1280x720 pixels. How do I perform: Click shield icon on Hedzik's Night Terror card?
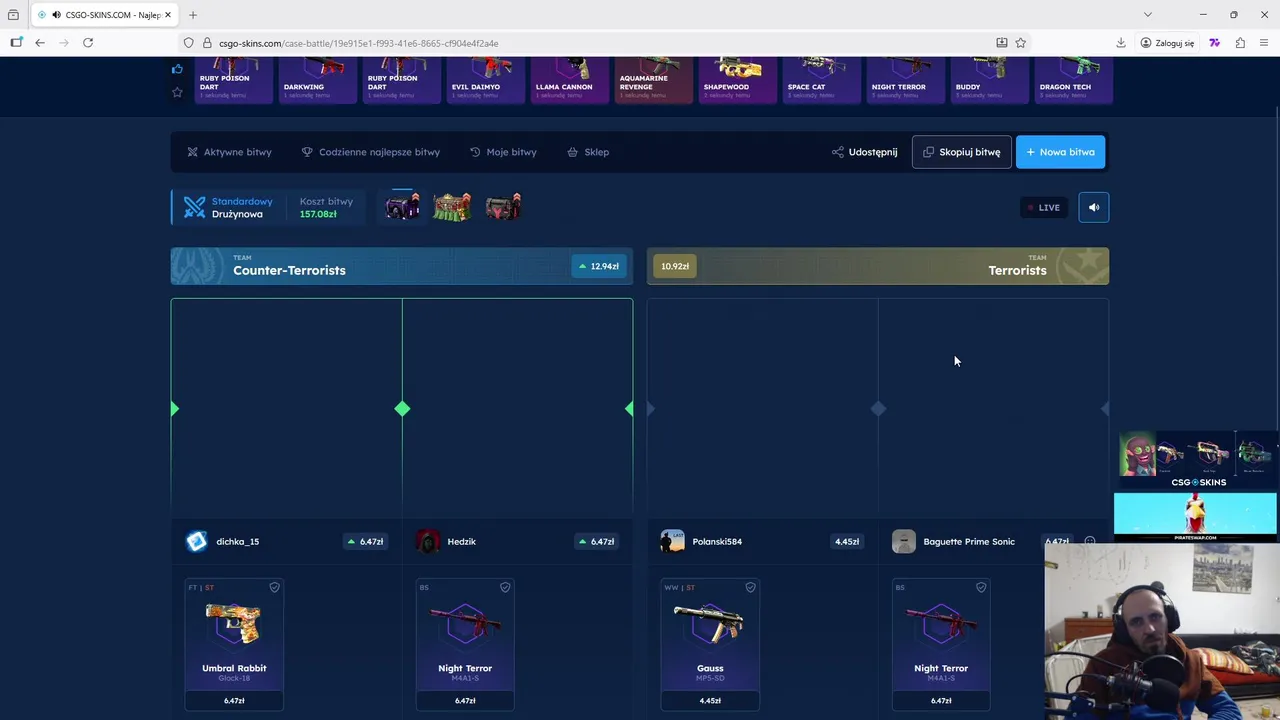[505, 588]
